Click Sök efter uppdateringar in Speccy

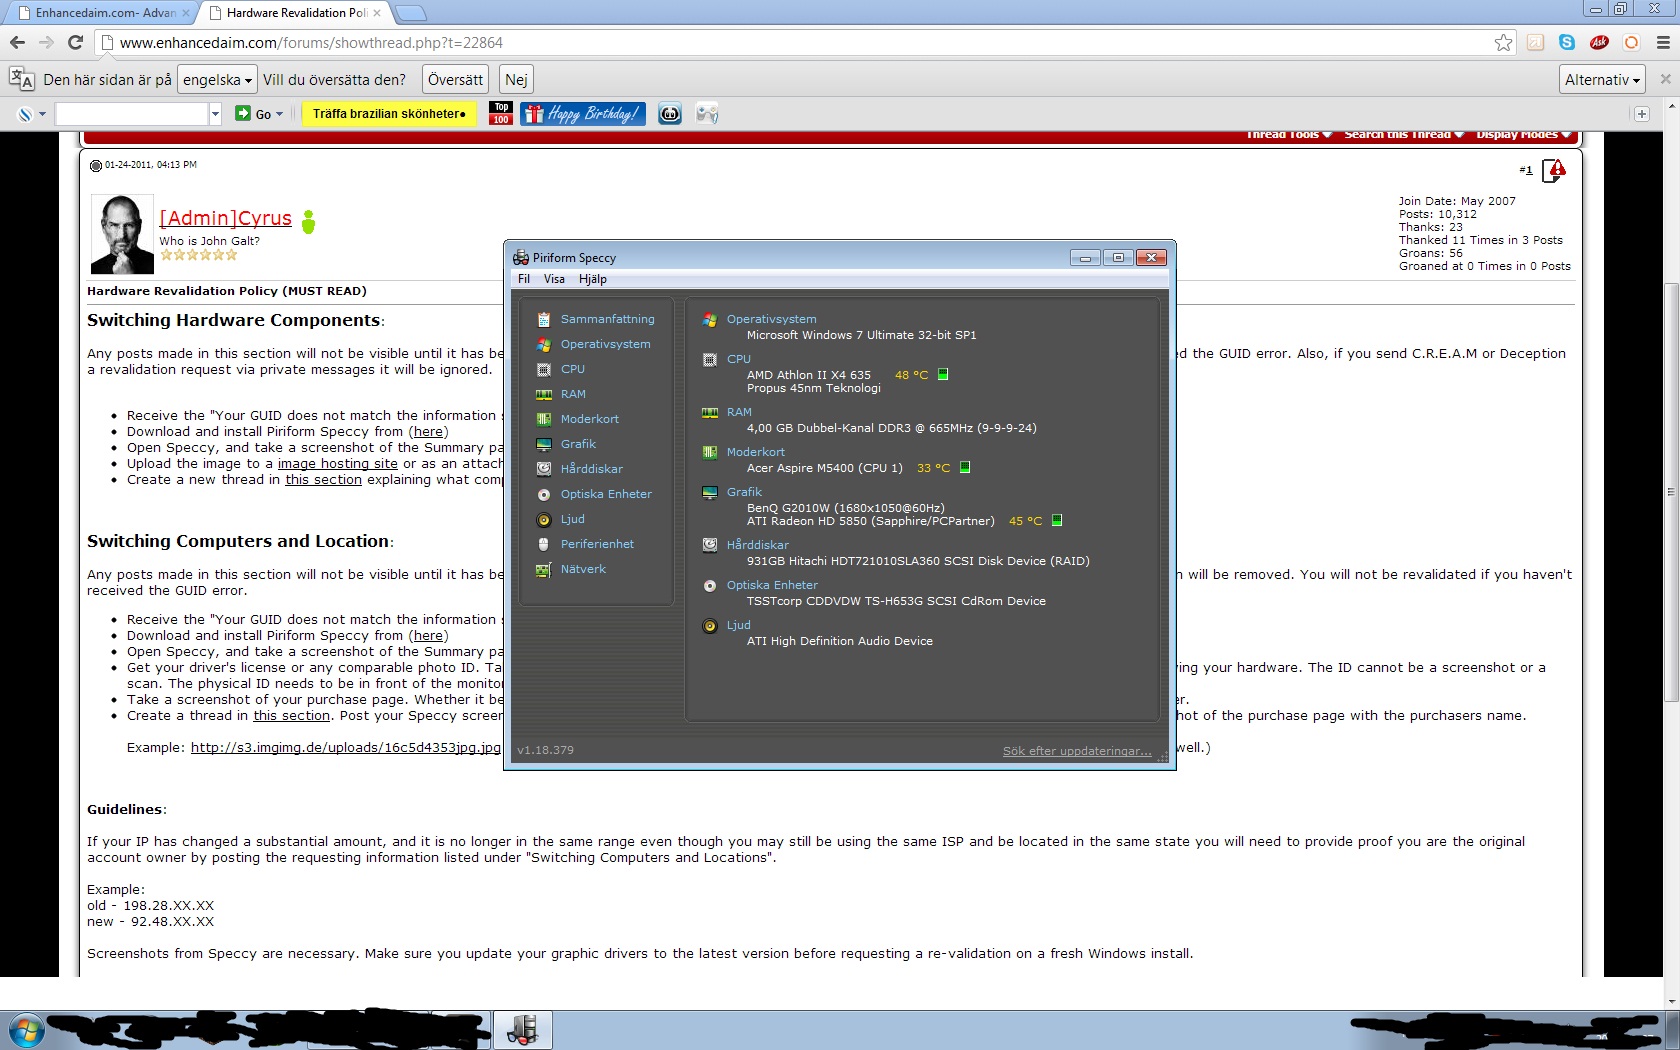[x=1077, y=751]
